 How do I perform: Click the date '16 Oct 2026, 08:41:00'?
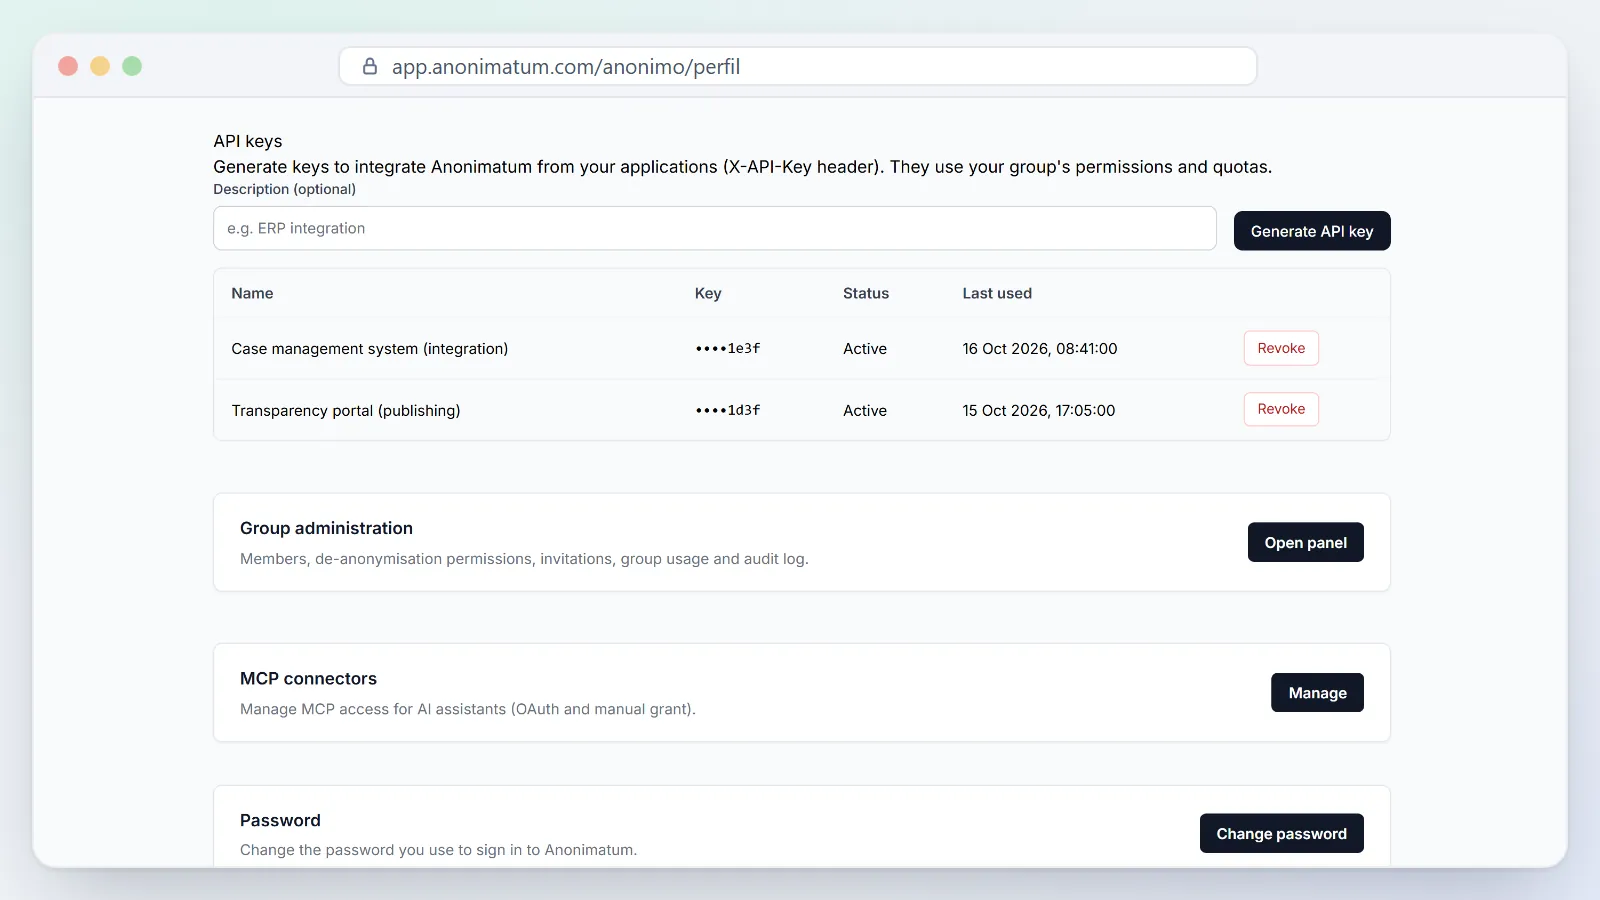1040,349
